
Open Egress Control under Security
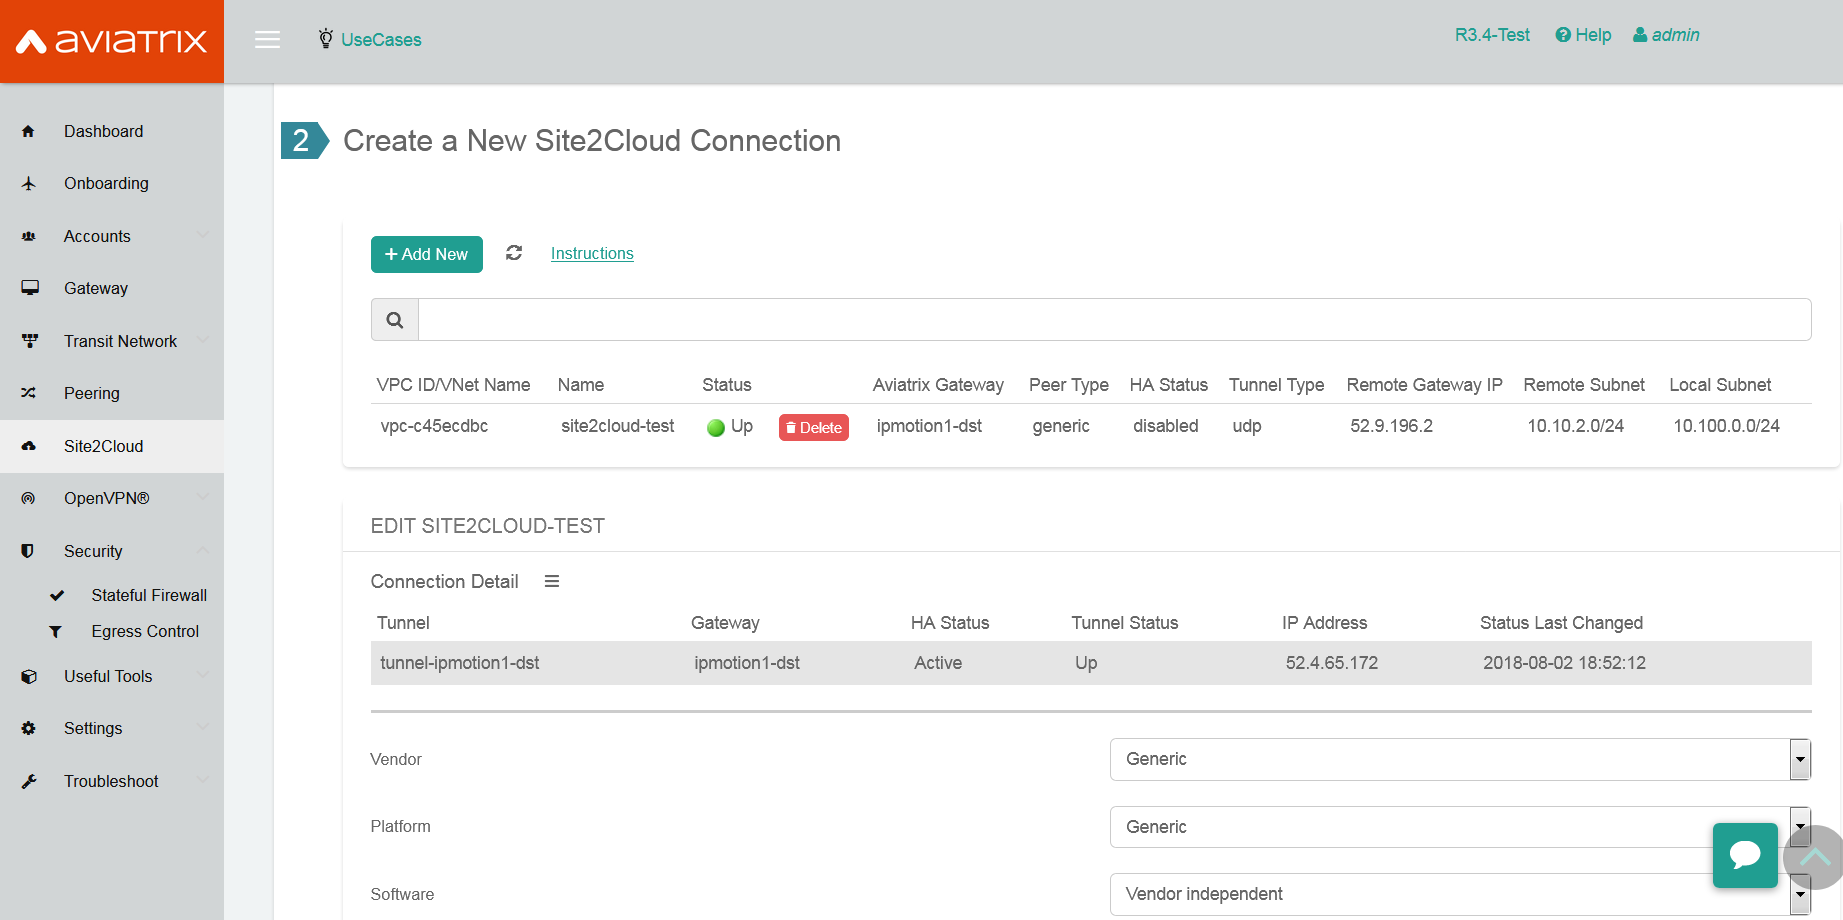point(145,631)
